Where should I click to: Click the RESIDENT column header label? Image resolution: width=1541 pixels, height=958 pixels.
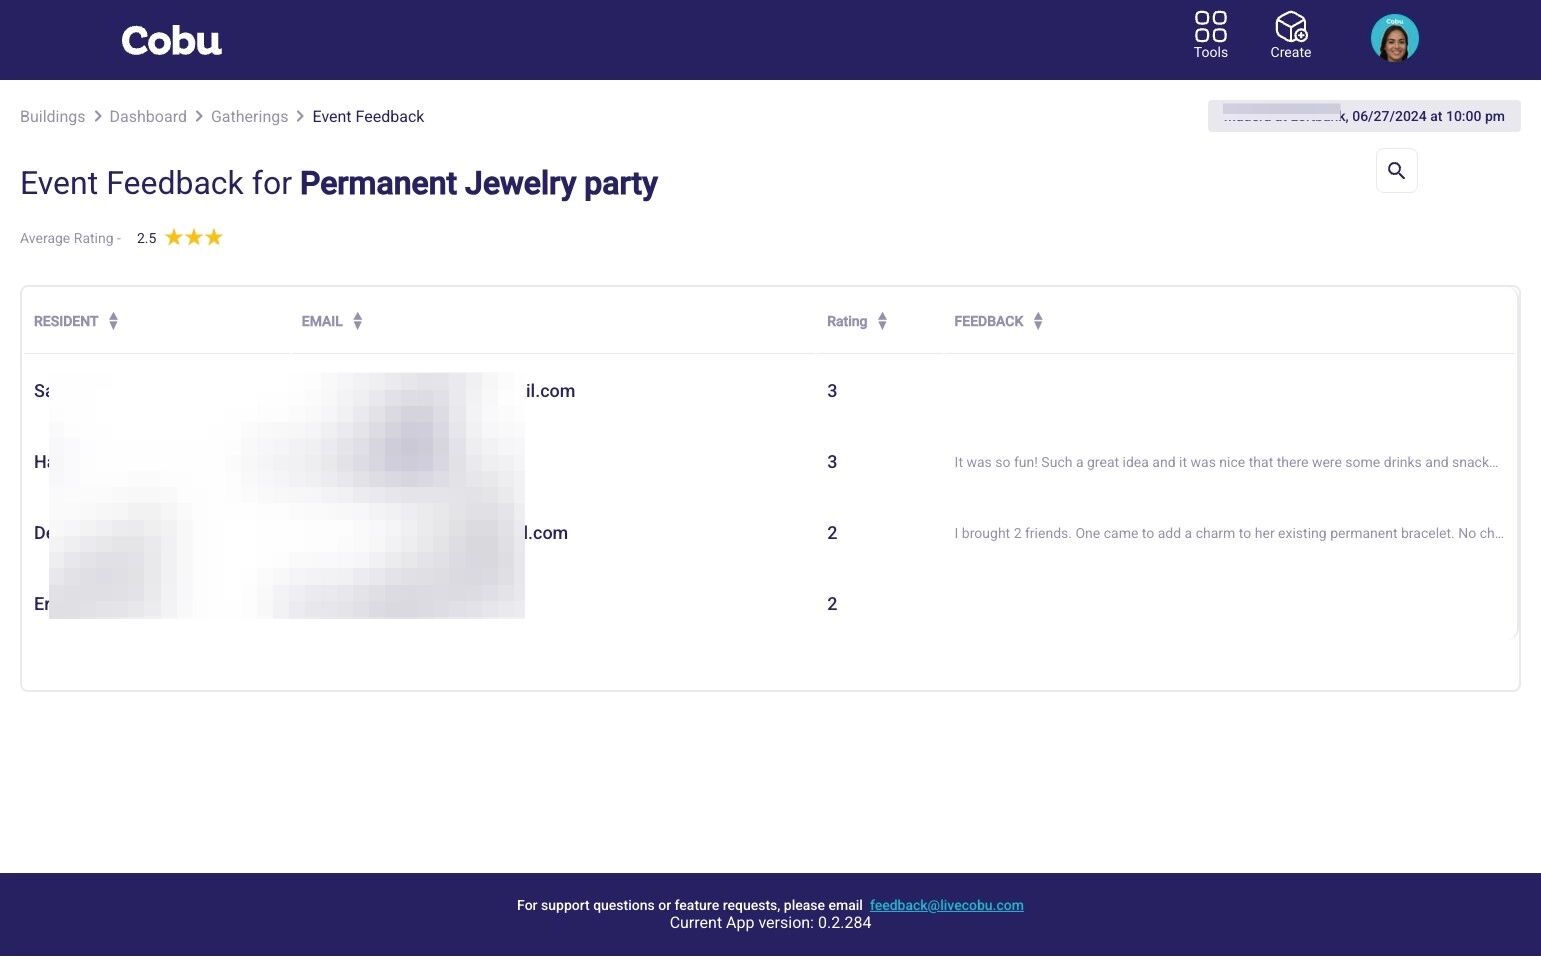[66, 321]
